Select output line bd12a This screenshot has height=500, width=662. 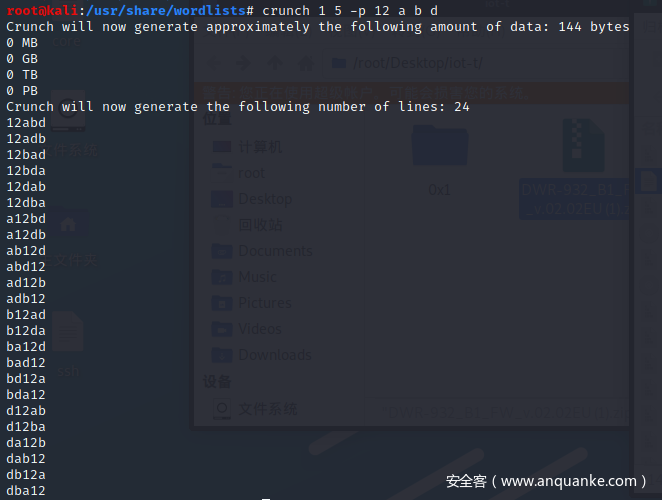[x=26, y=379]
